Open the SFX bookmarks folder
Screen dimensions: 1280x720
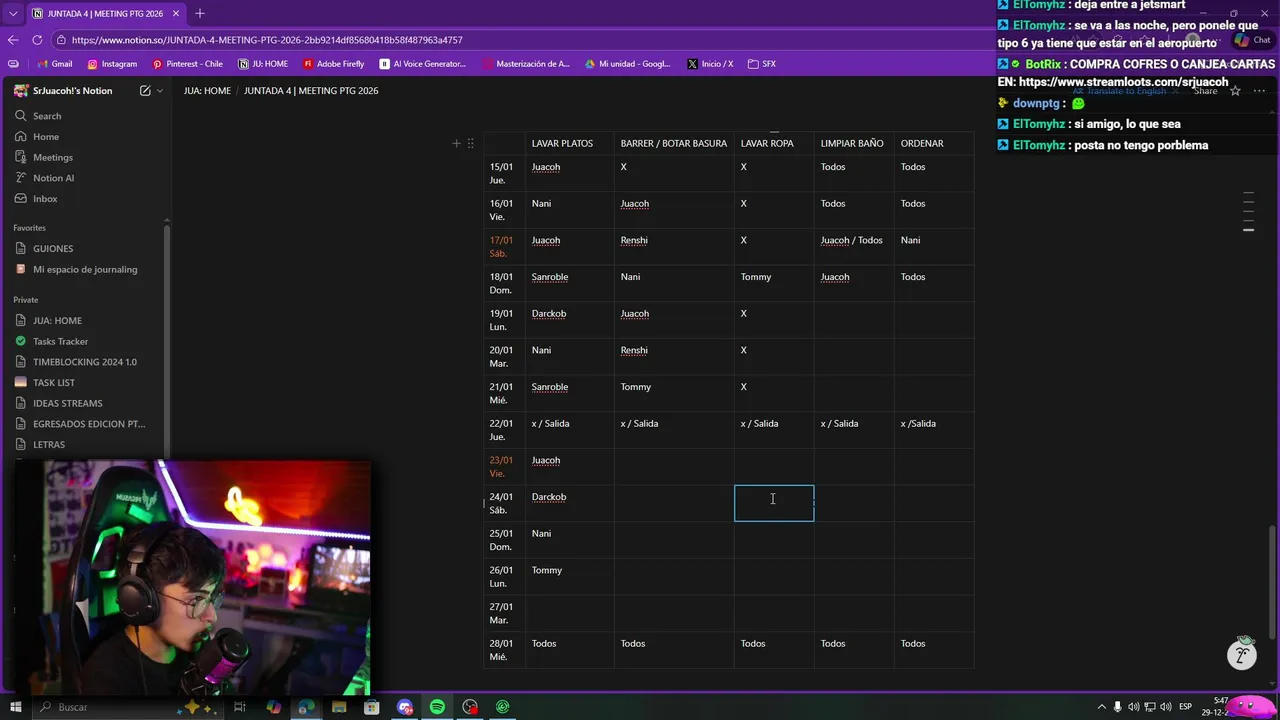pyautogui.click(x=761, y=64)
